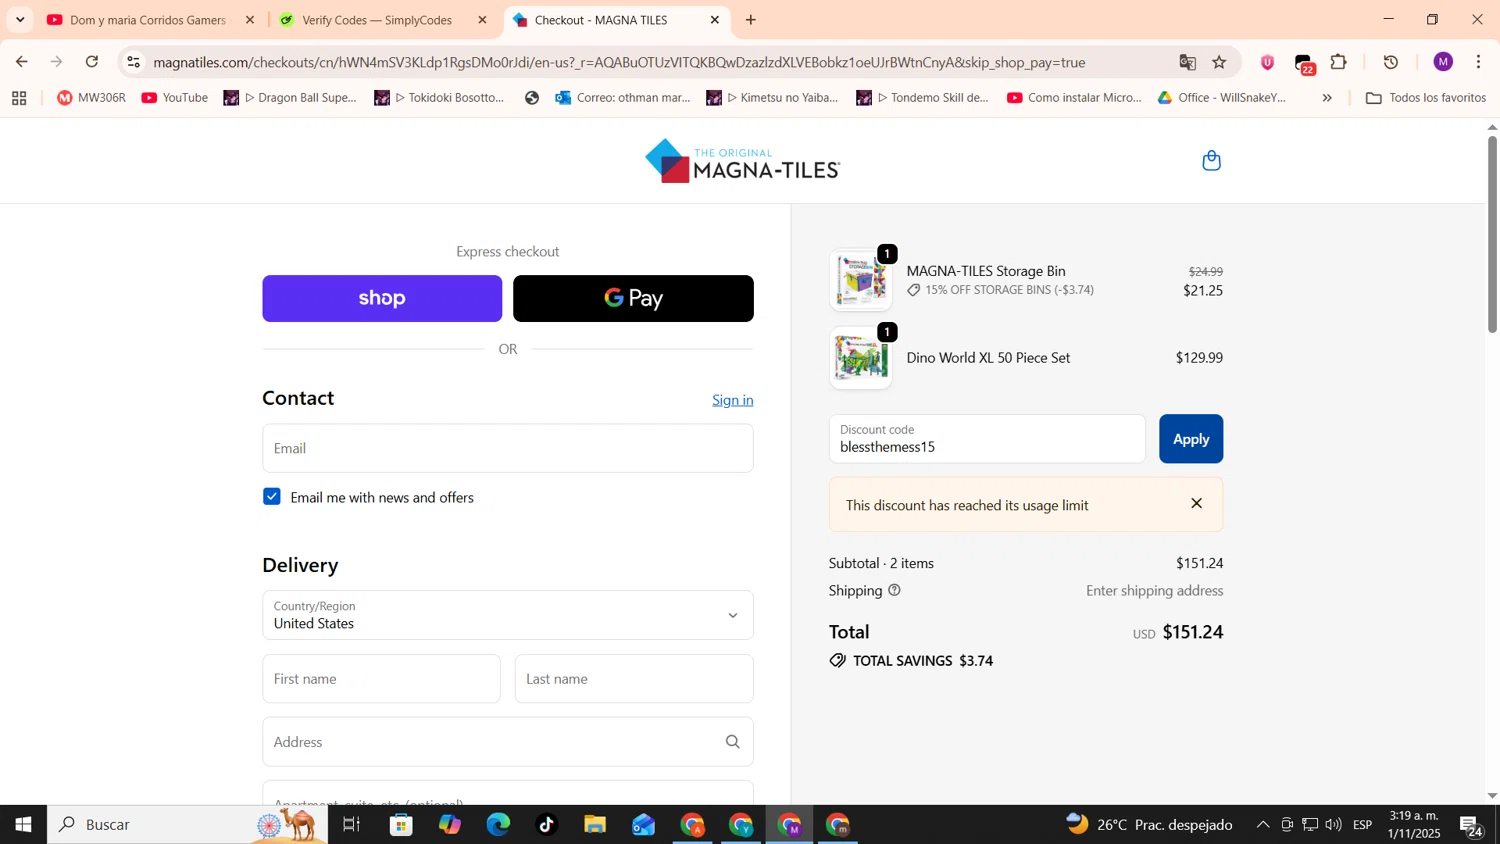Expand the Country/Region dropdown
1500x844 pixels.
click(x=508, y=615)
